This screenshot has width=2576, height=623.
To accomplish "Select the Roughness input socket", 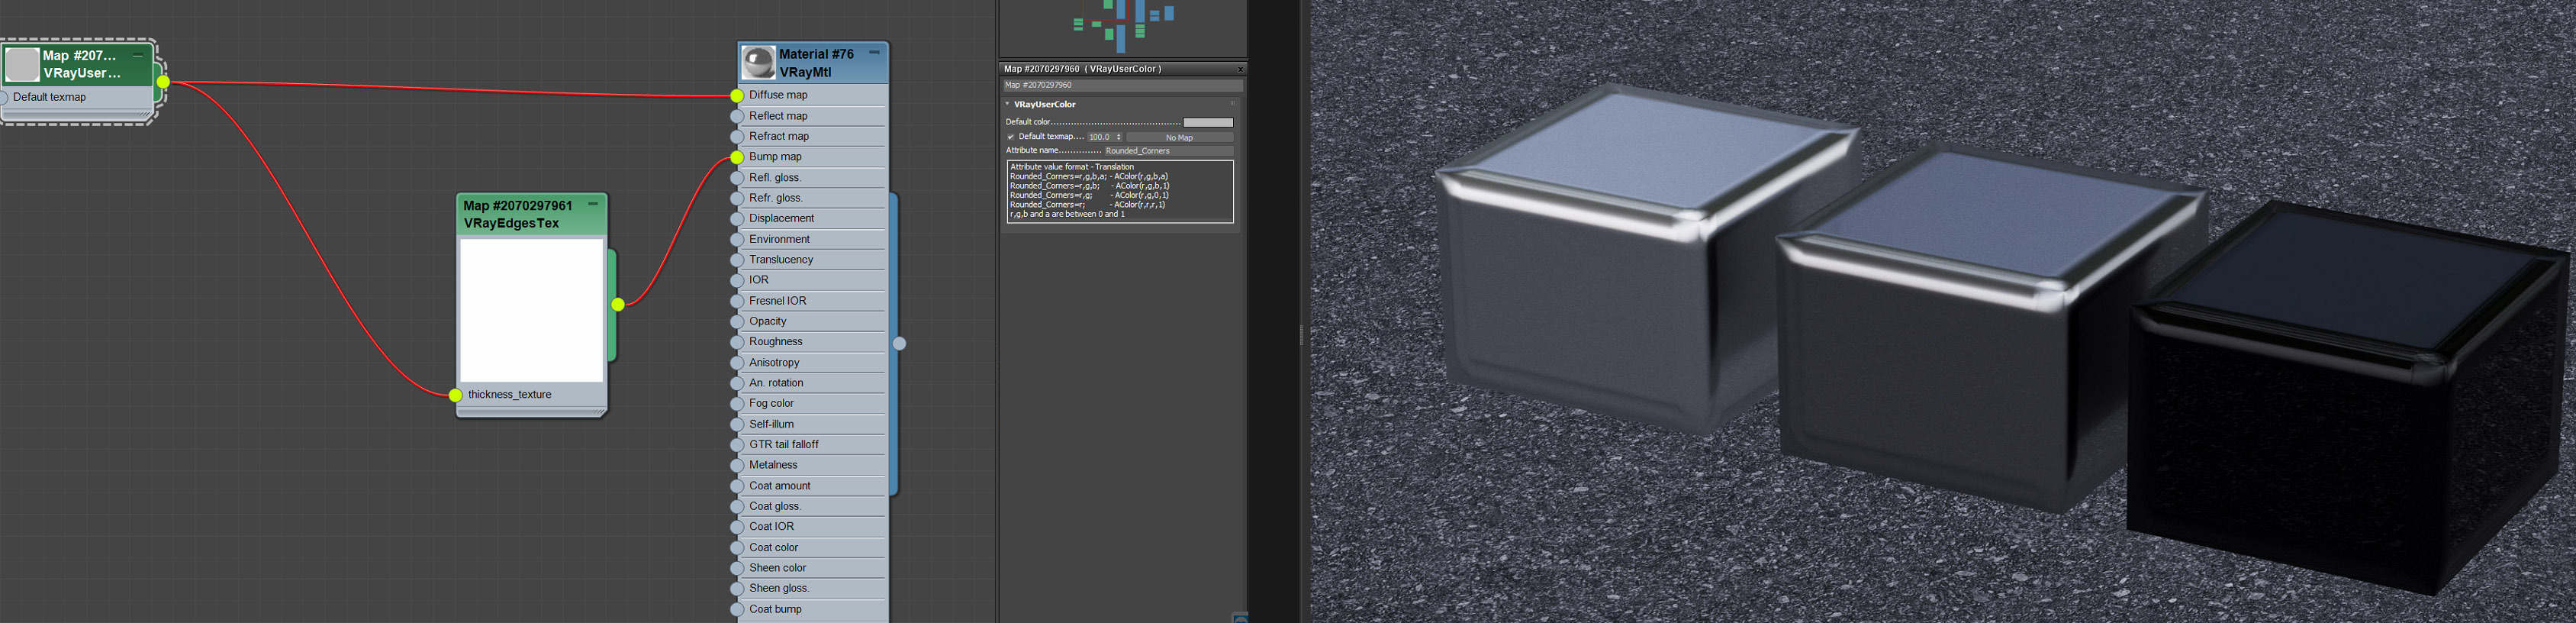I will 737,342.
